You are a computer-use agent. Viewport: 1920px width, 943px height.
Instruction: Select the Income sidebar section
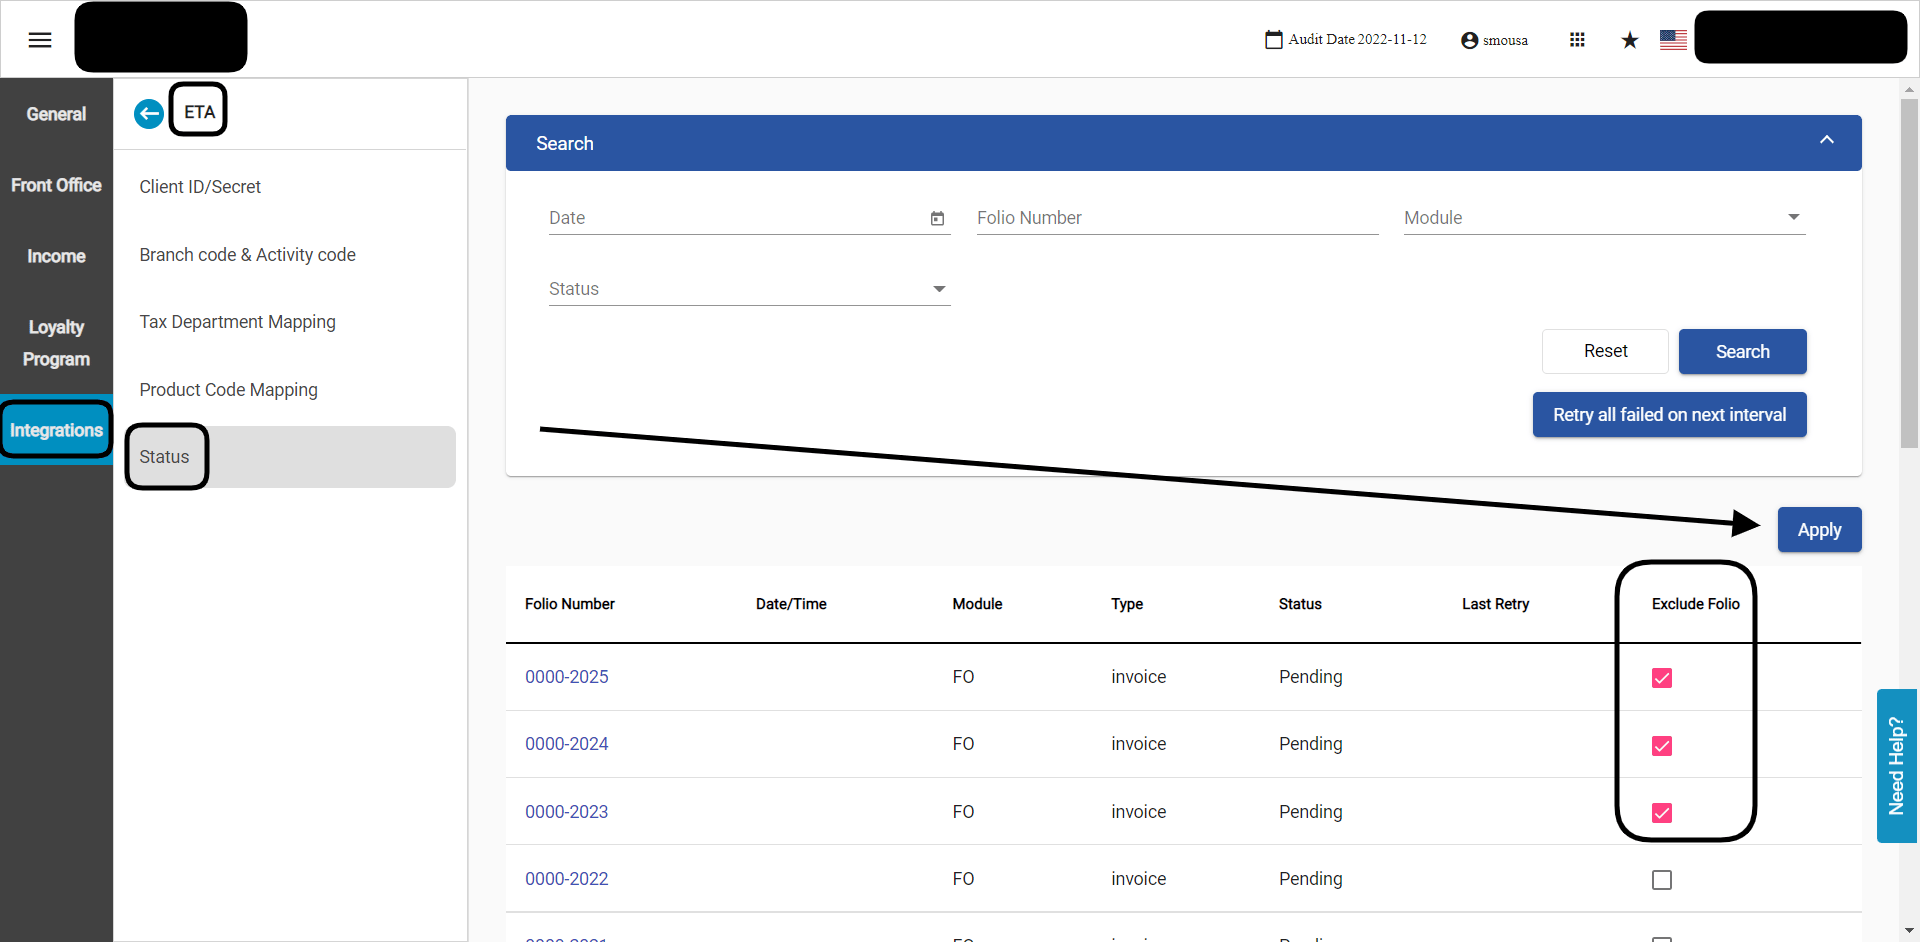[x=56, y=256]
